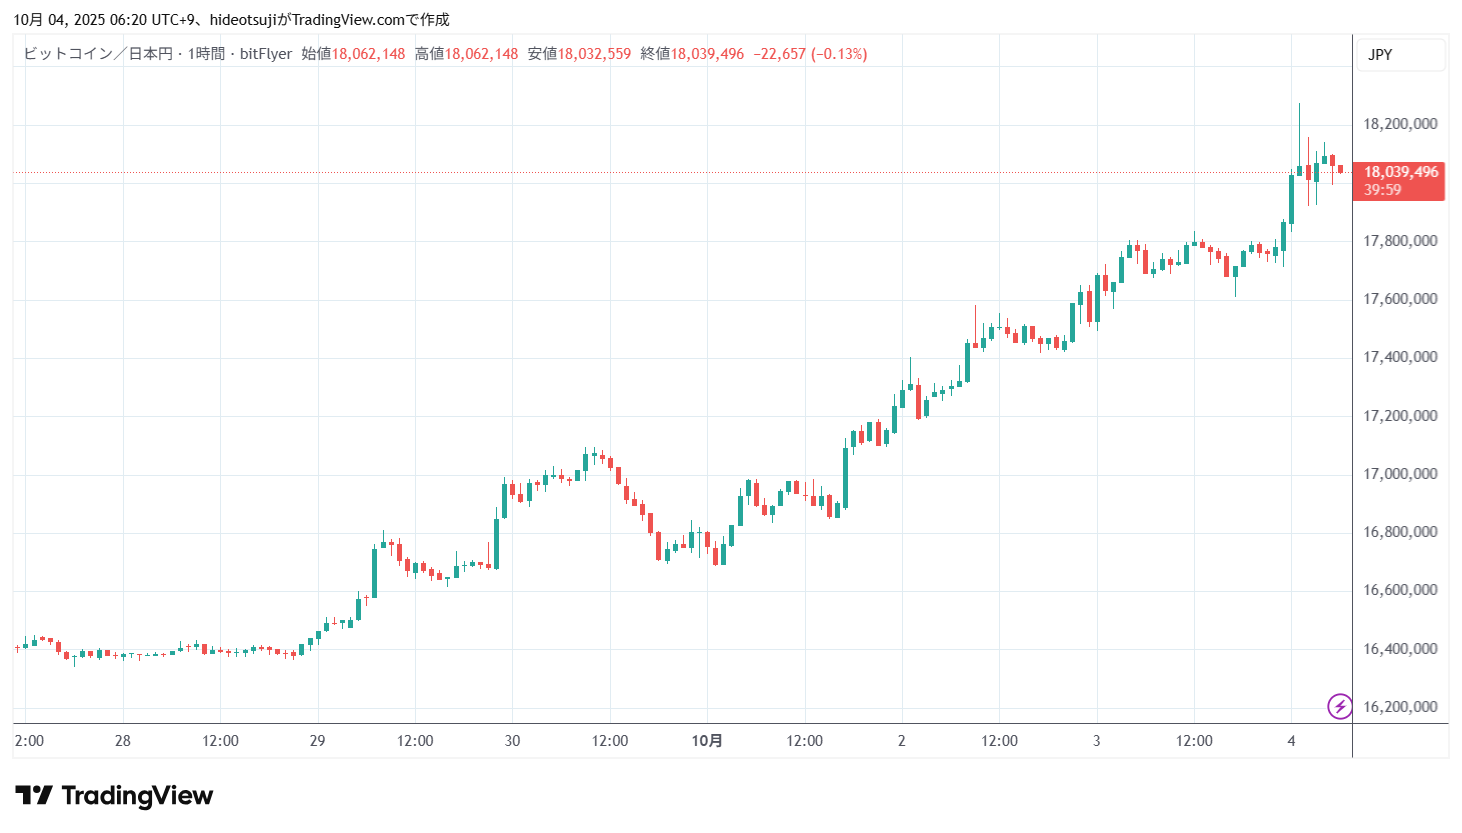Click the 1時間 interval in the legend
Screen dimensions: 1462x833
pyautogui.click(x=206, y=54)
